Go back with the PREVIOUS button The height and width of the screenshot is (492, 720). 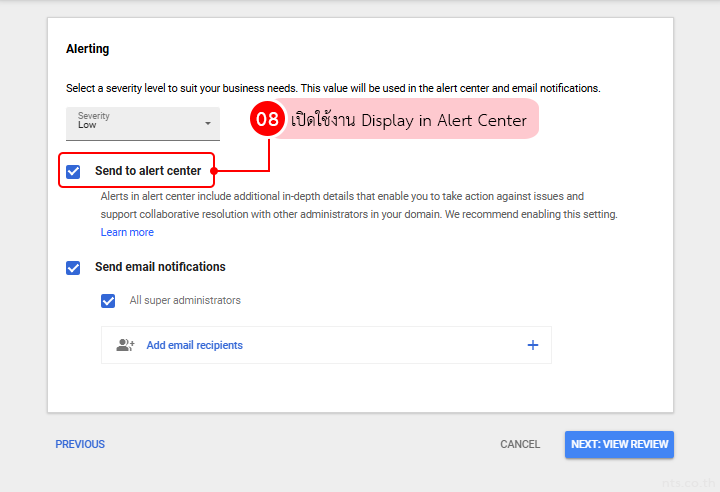(x=80, y=444)
